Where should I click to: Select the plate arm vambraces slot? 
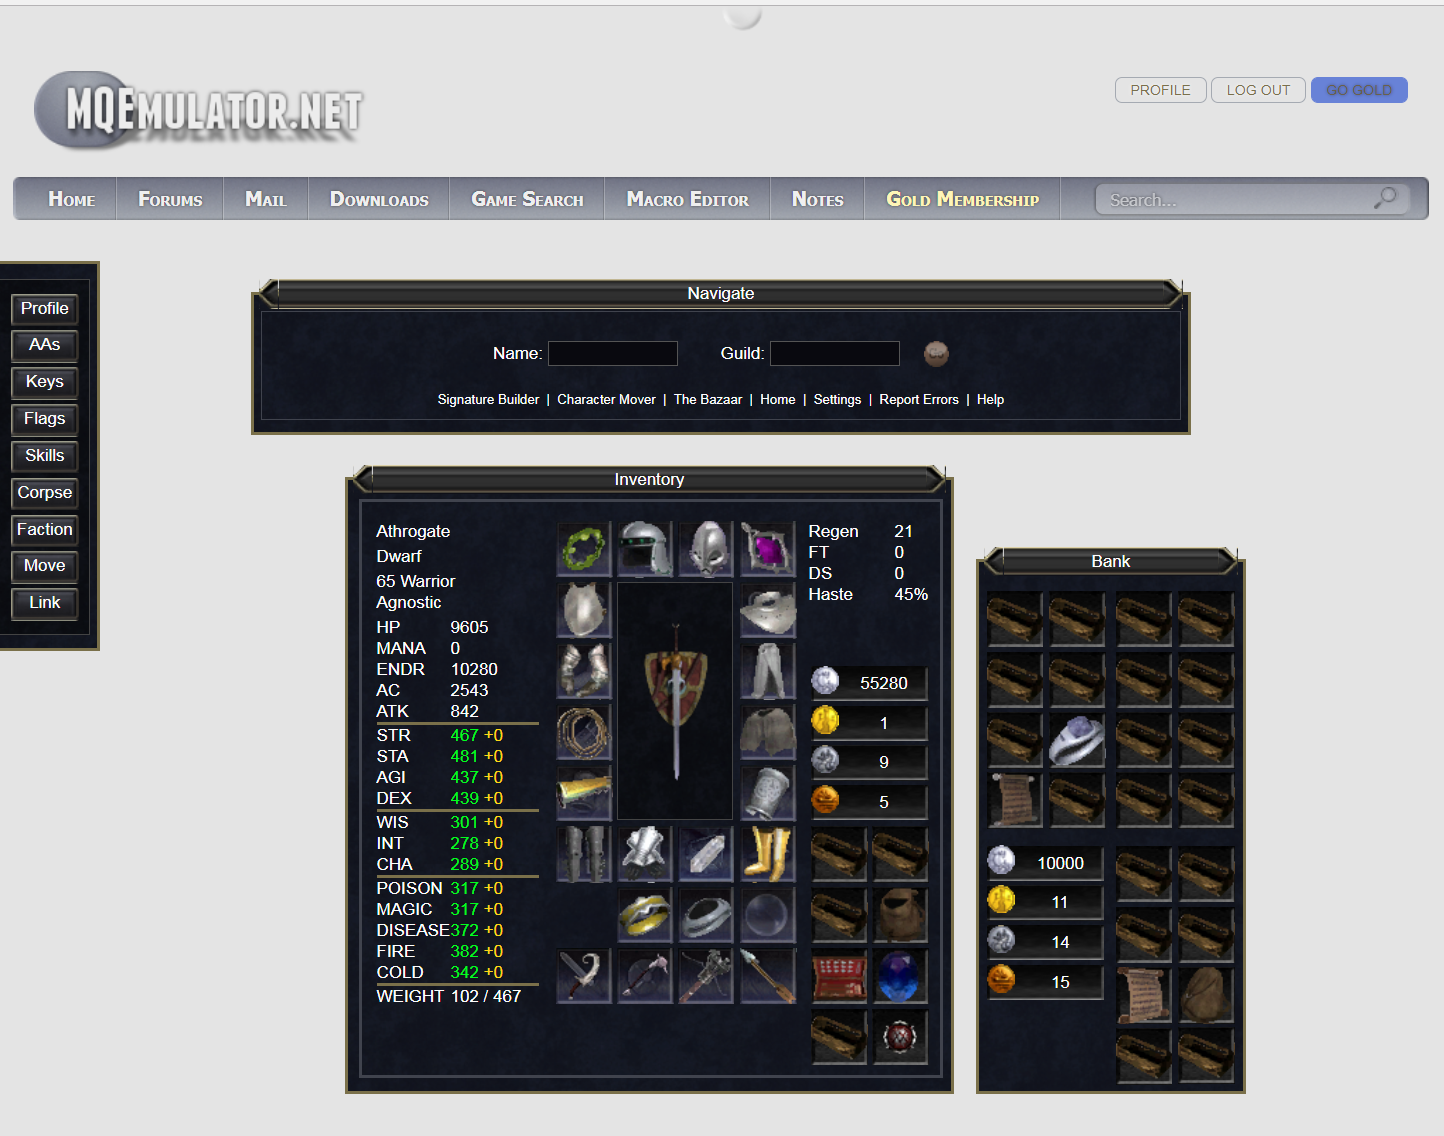(584, 671)
